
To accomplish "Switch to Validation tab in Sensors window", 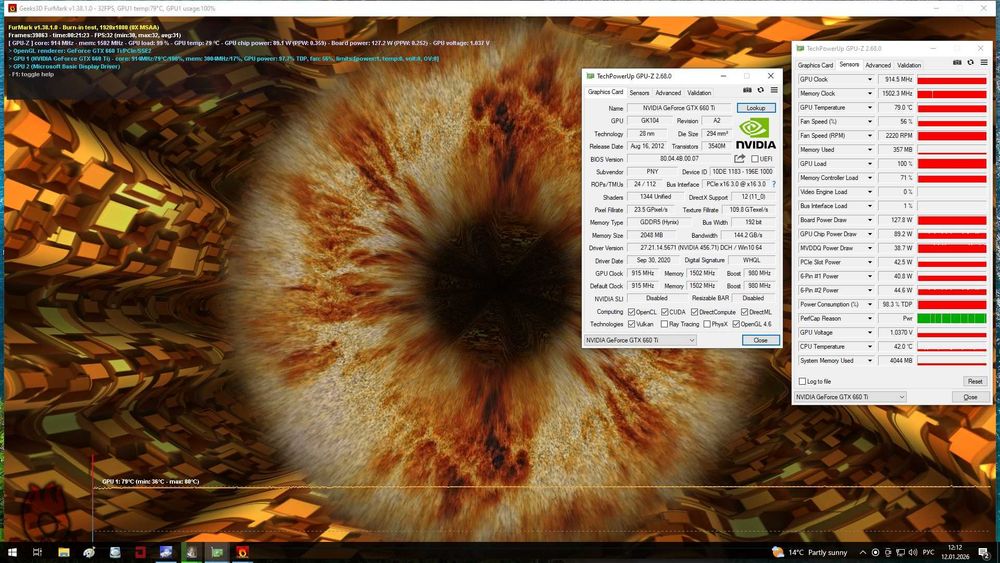I will [909, 65].
